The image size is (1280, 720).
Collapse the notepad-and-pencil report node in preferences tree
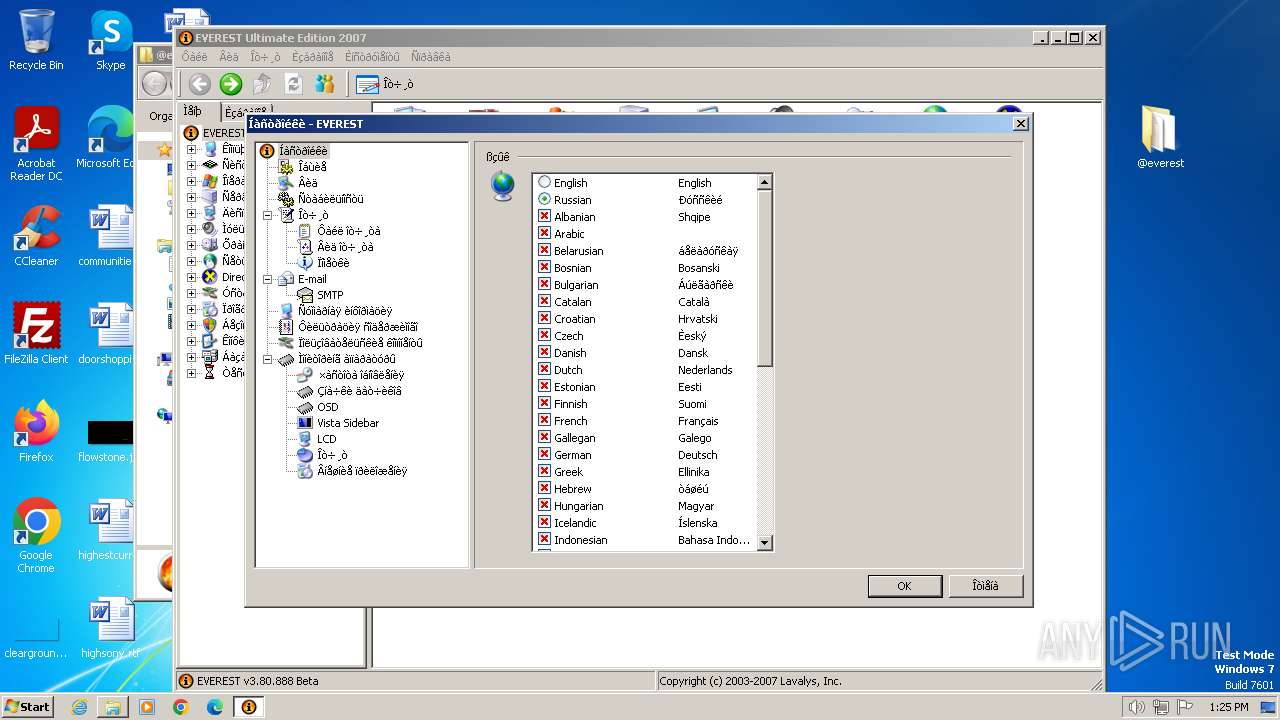[x=268, y=215]
